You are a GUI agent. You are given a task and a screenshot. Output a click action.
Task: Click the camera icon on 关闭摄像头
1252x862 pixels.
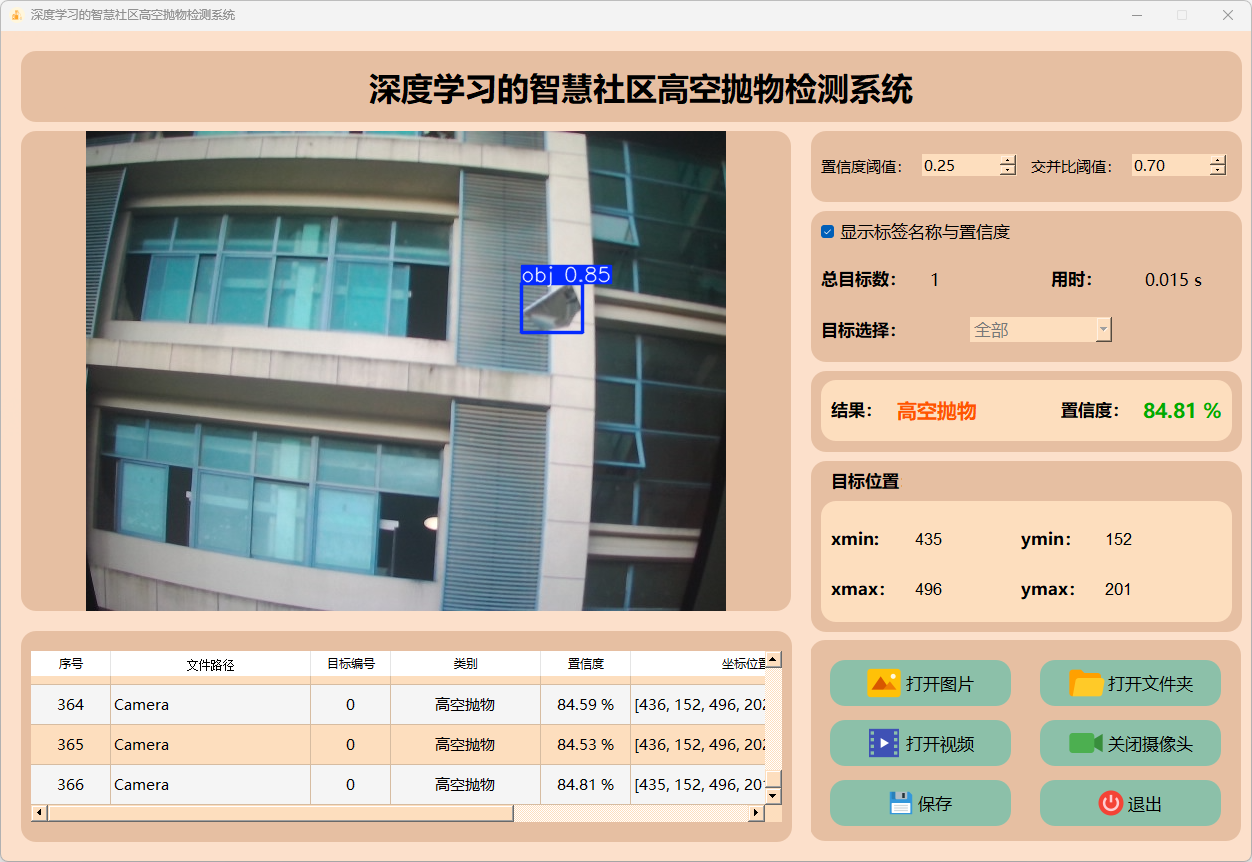(x=1085, y=743)
